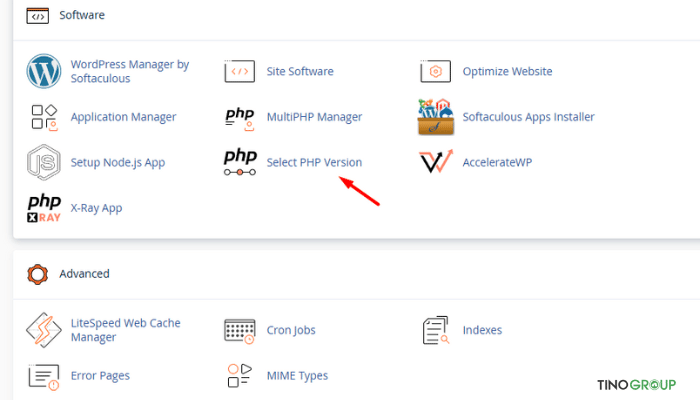700x400 pixels.
Task: Open Indexes link
Action: click(482, 330)
